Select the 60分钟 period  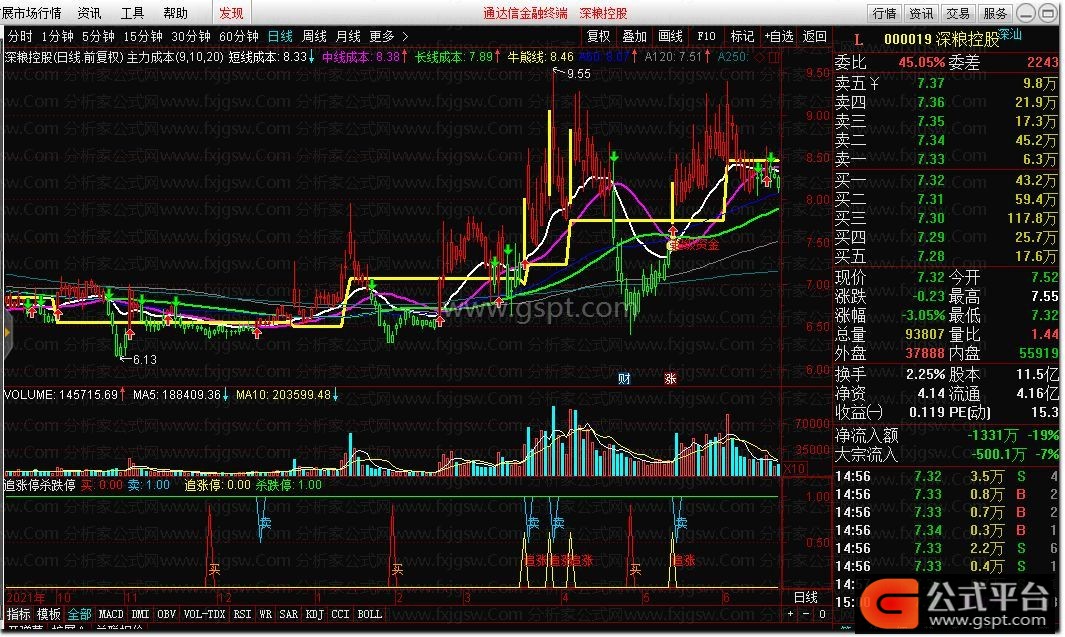239,36
